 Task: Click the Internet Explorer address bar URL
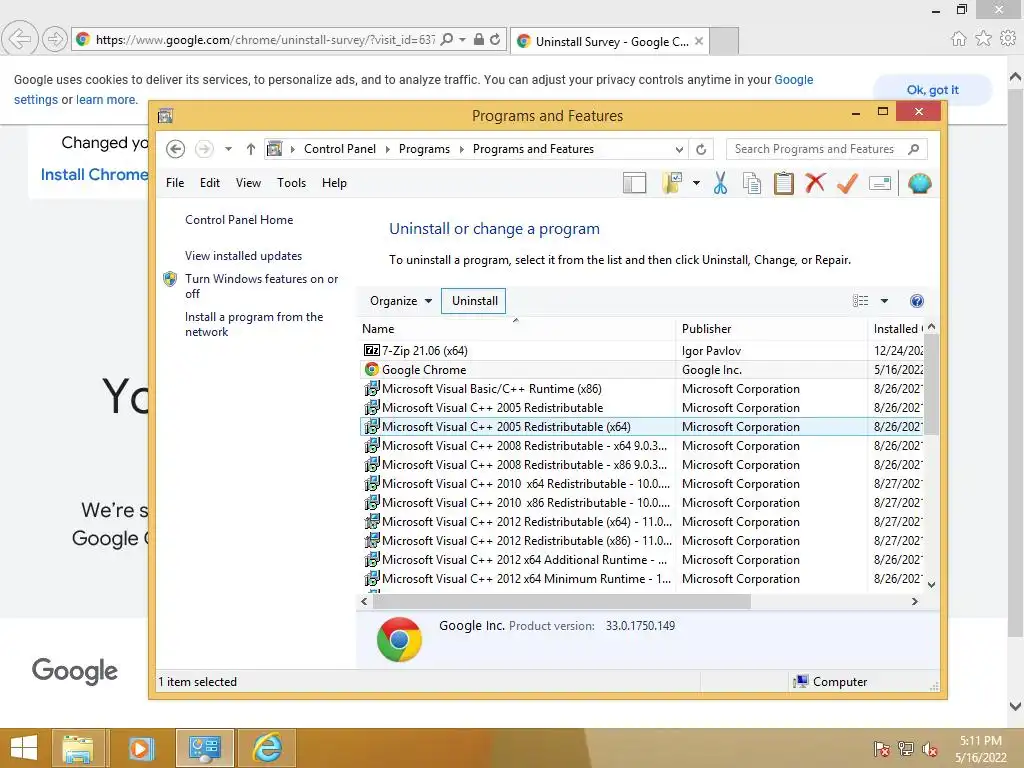[265, 40]
